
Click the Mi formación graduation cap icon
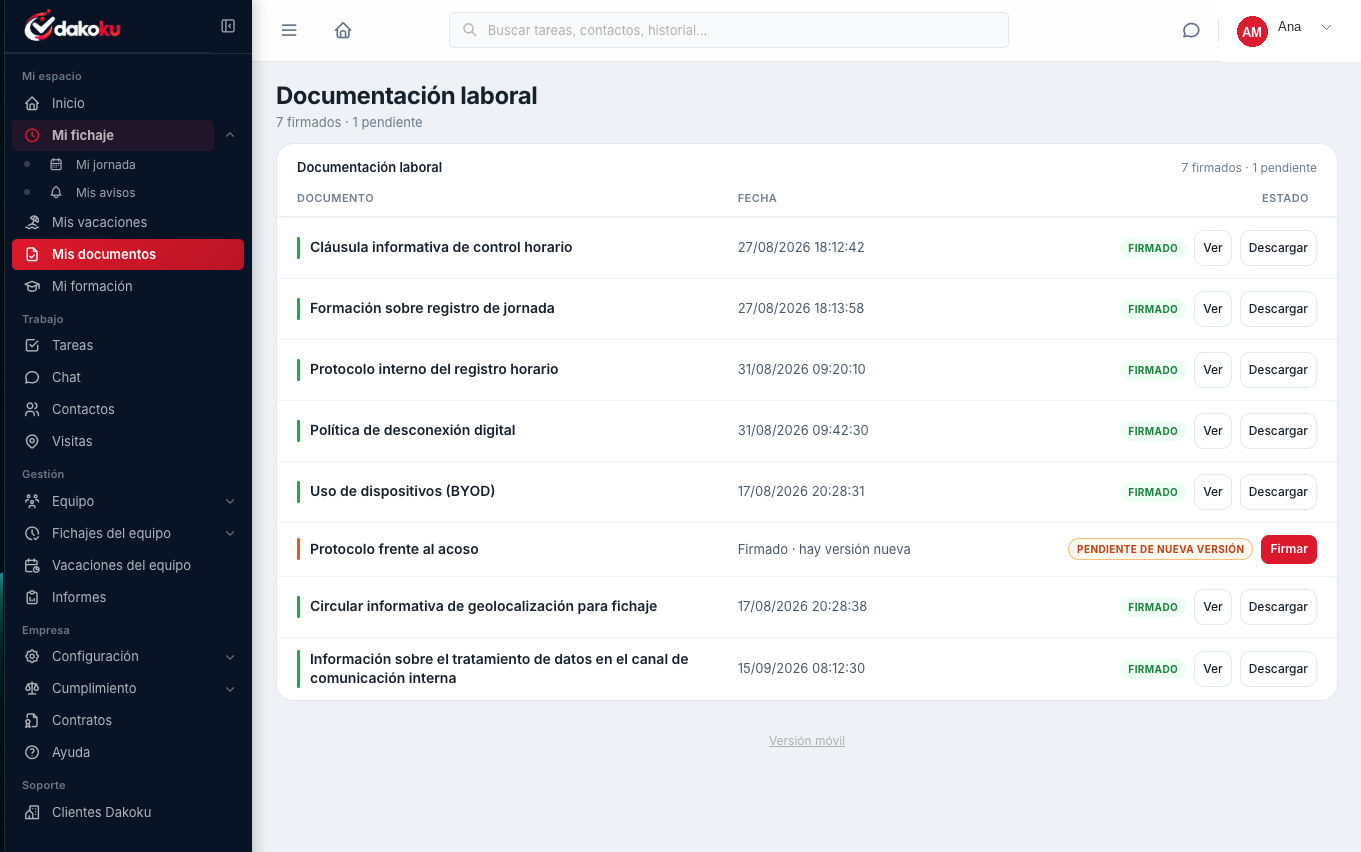click(32, 286)
